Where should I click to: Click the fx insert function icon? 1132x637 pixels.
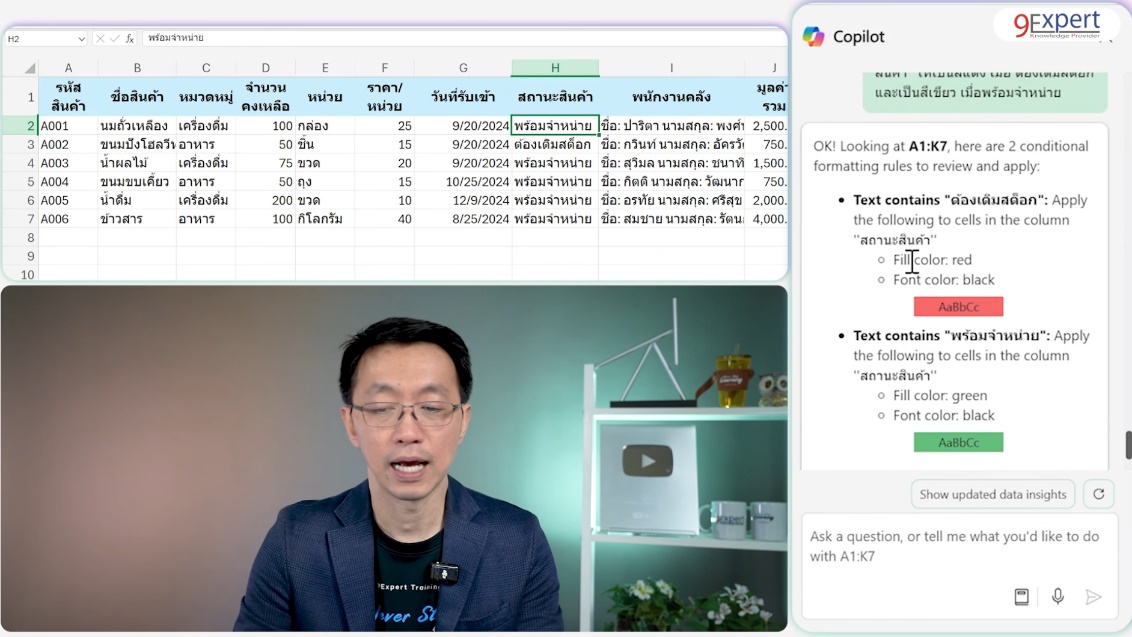pyautogui.click(x=130, y=38)
